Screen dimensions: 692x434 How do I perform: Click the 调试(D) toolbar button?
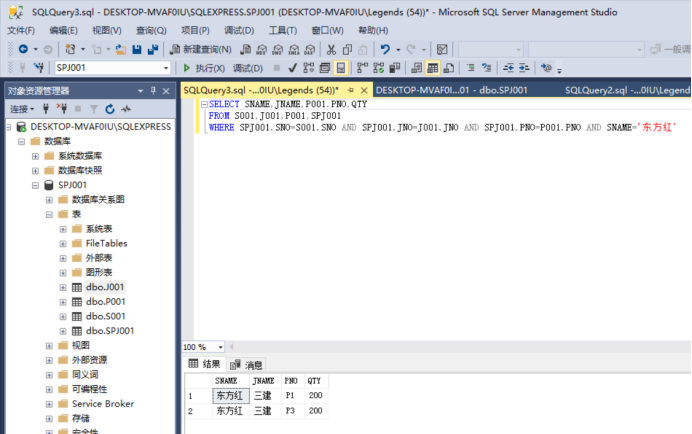[248, 68]
